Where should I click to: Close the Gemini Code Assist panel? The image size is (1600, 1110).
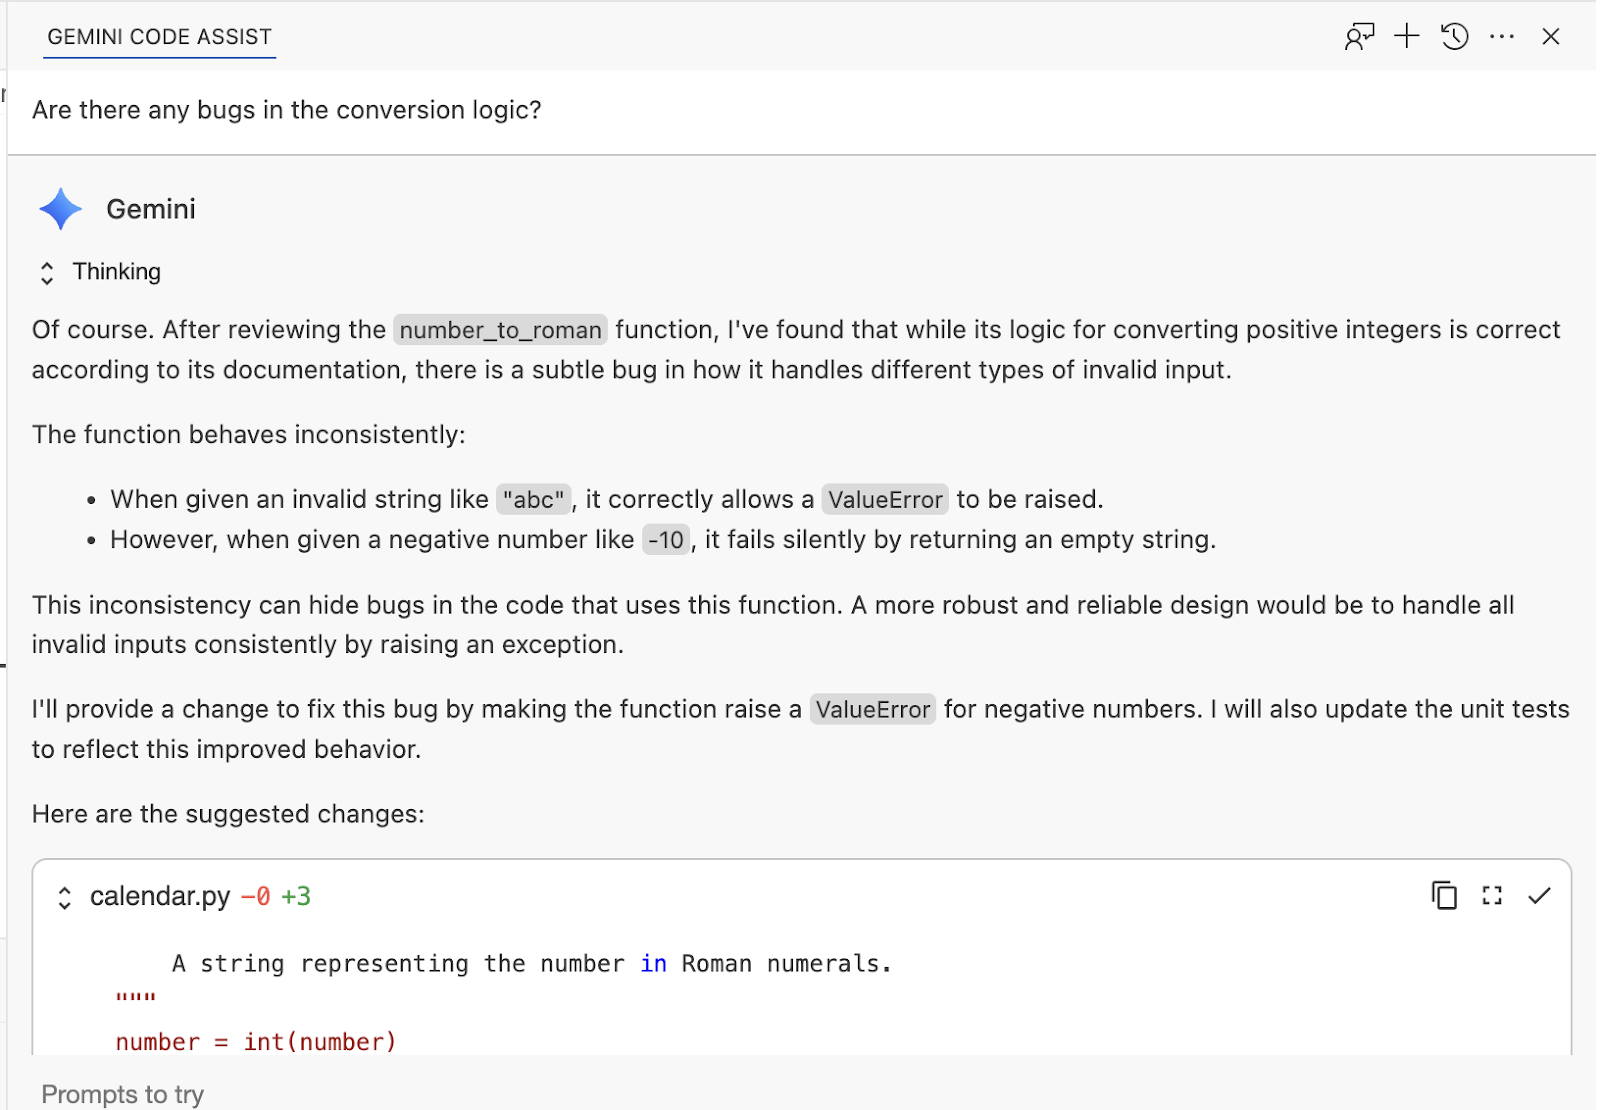(1551, 37)
